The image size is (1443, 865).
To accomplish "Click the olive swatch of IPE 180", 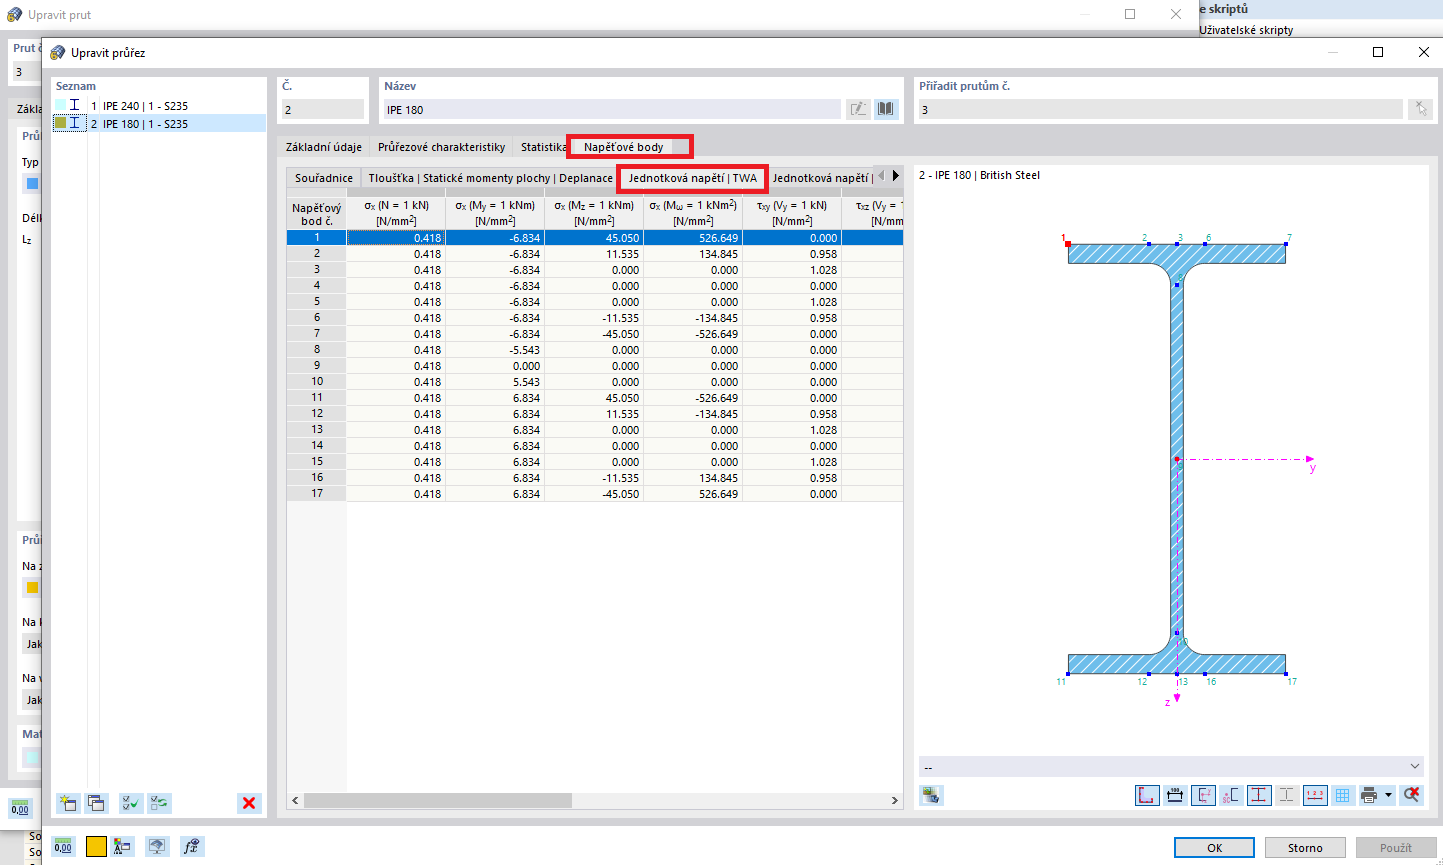I will [61, 123].
